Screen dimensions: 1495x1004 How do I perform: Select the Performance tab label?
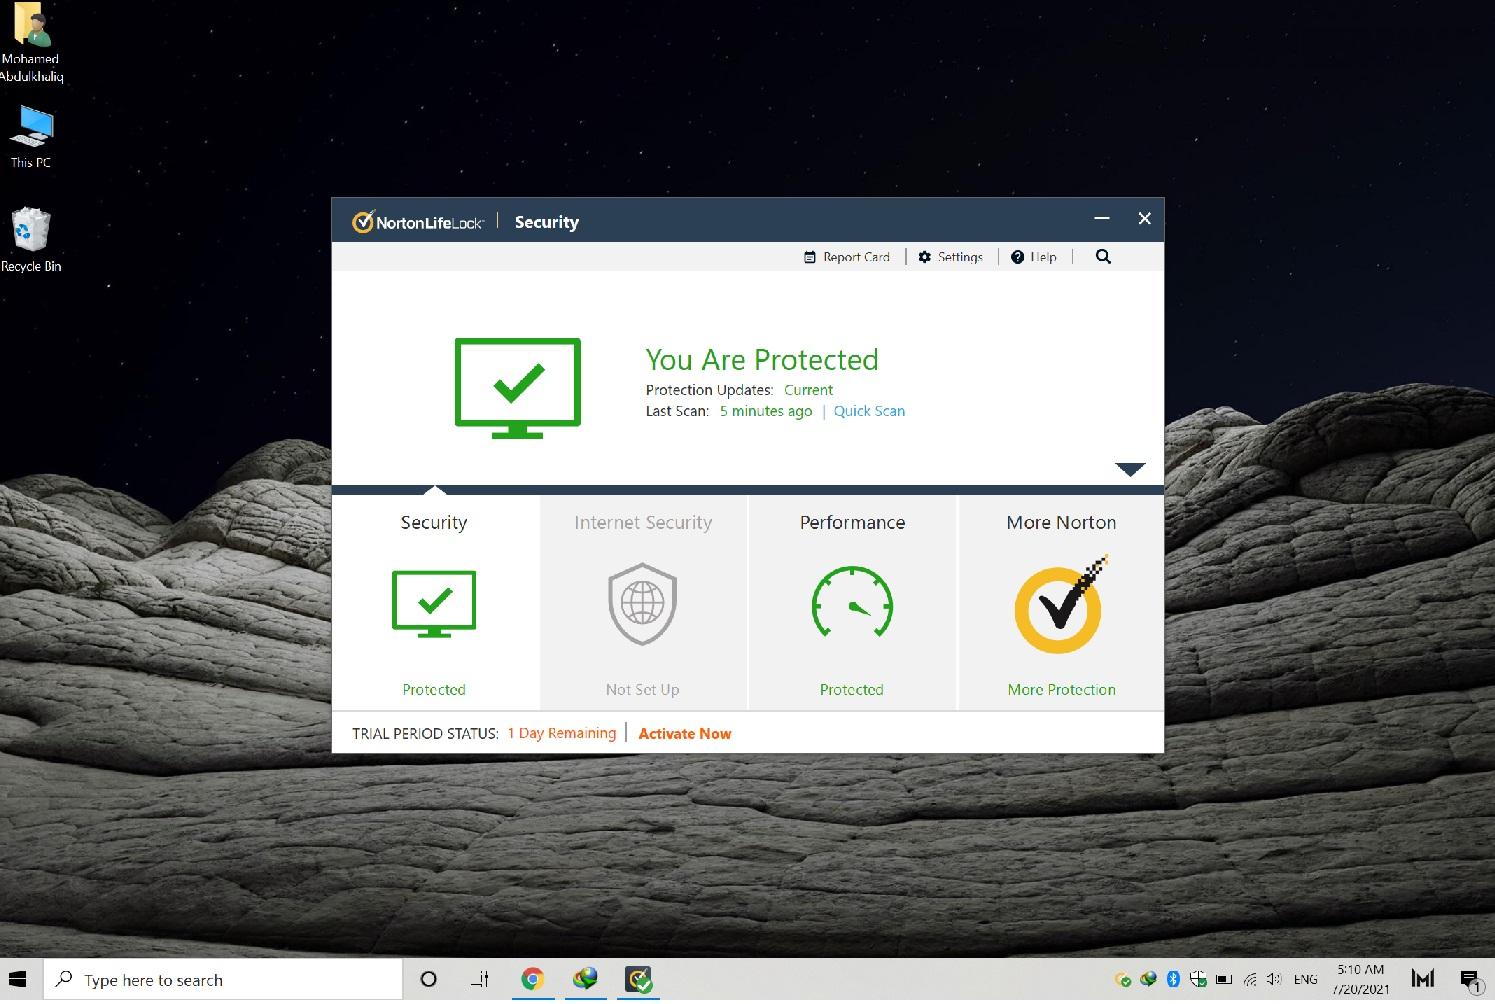852,523
